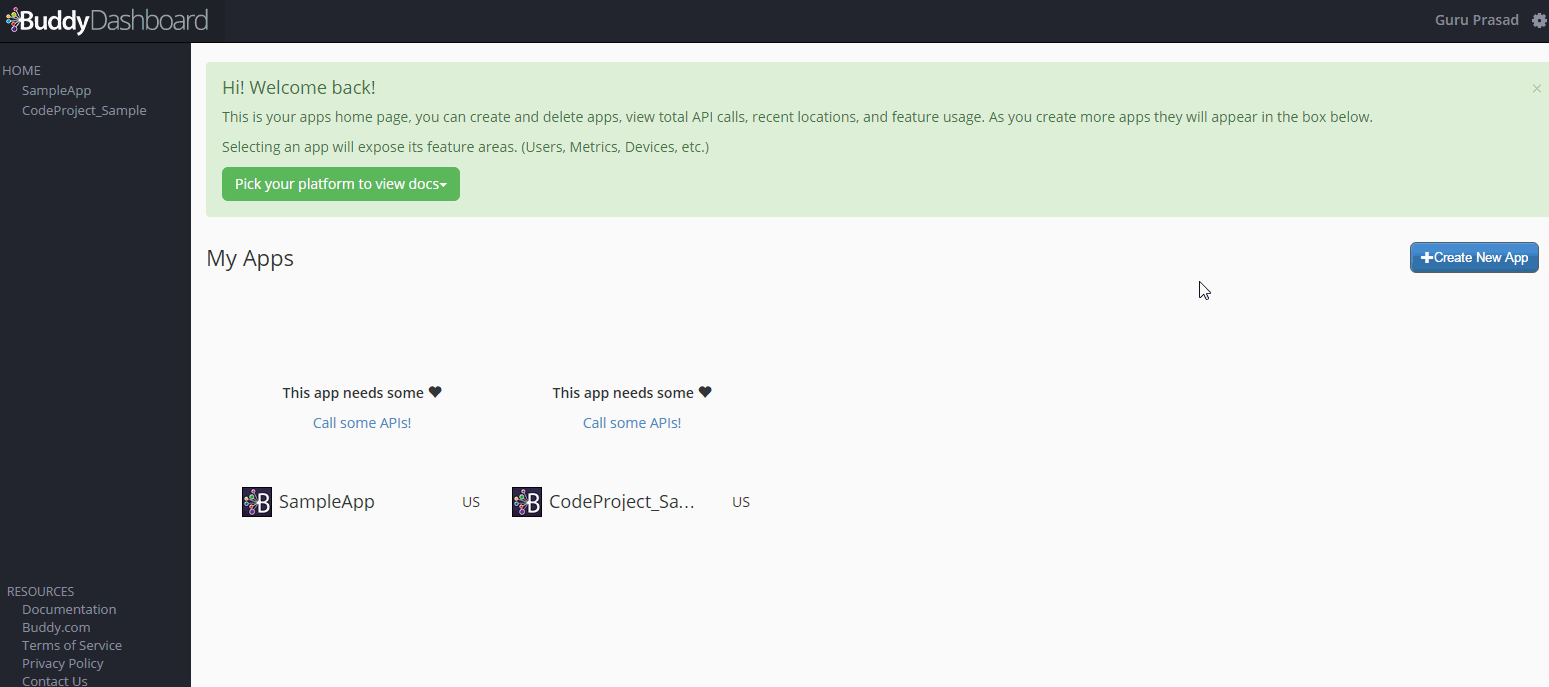Click the RESOURCES sidebar heading
1549x687 pixels.
coord(40,592)
